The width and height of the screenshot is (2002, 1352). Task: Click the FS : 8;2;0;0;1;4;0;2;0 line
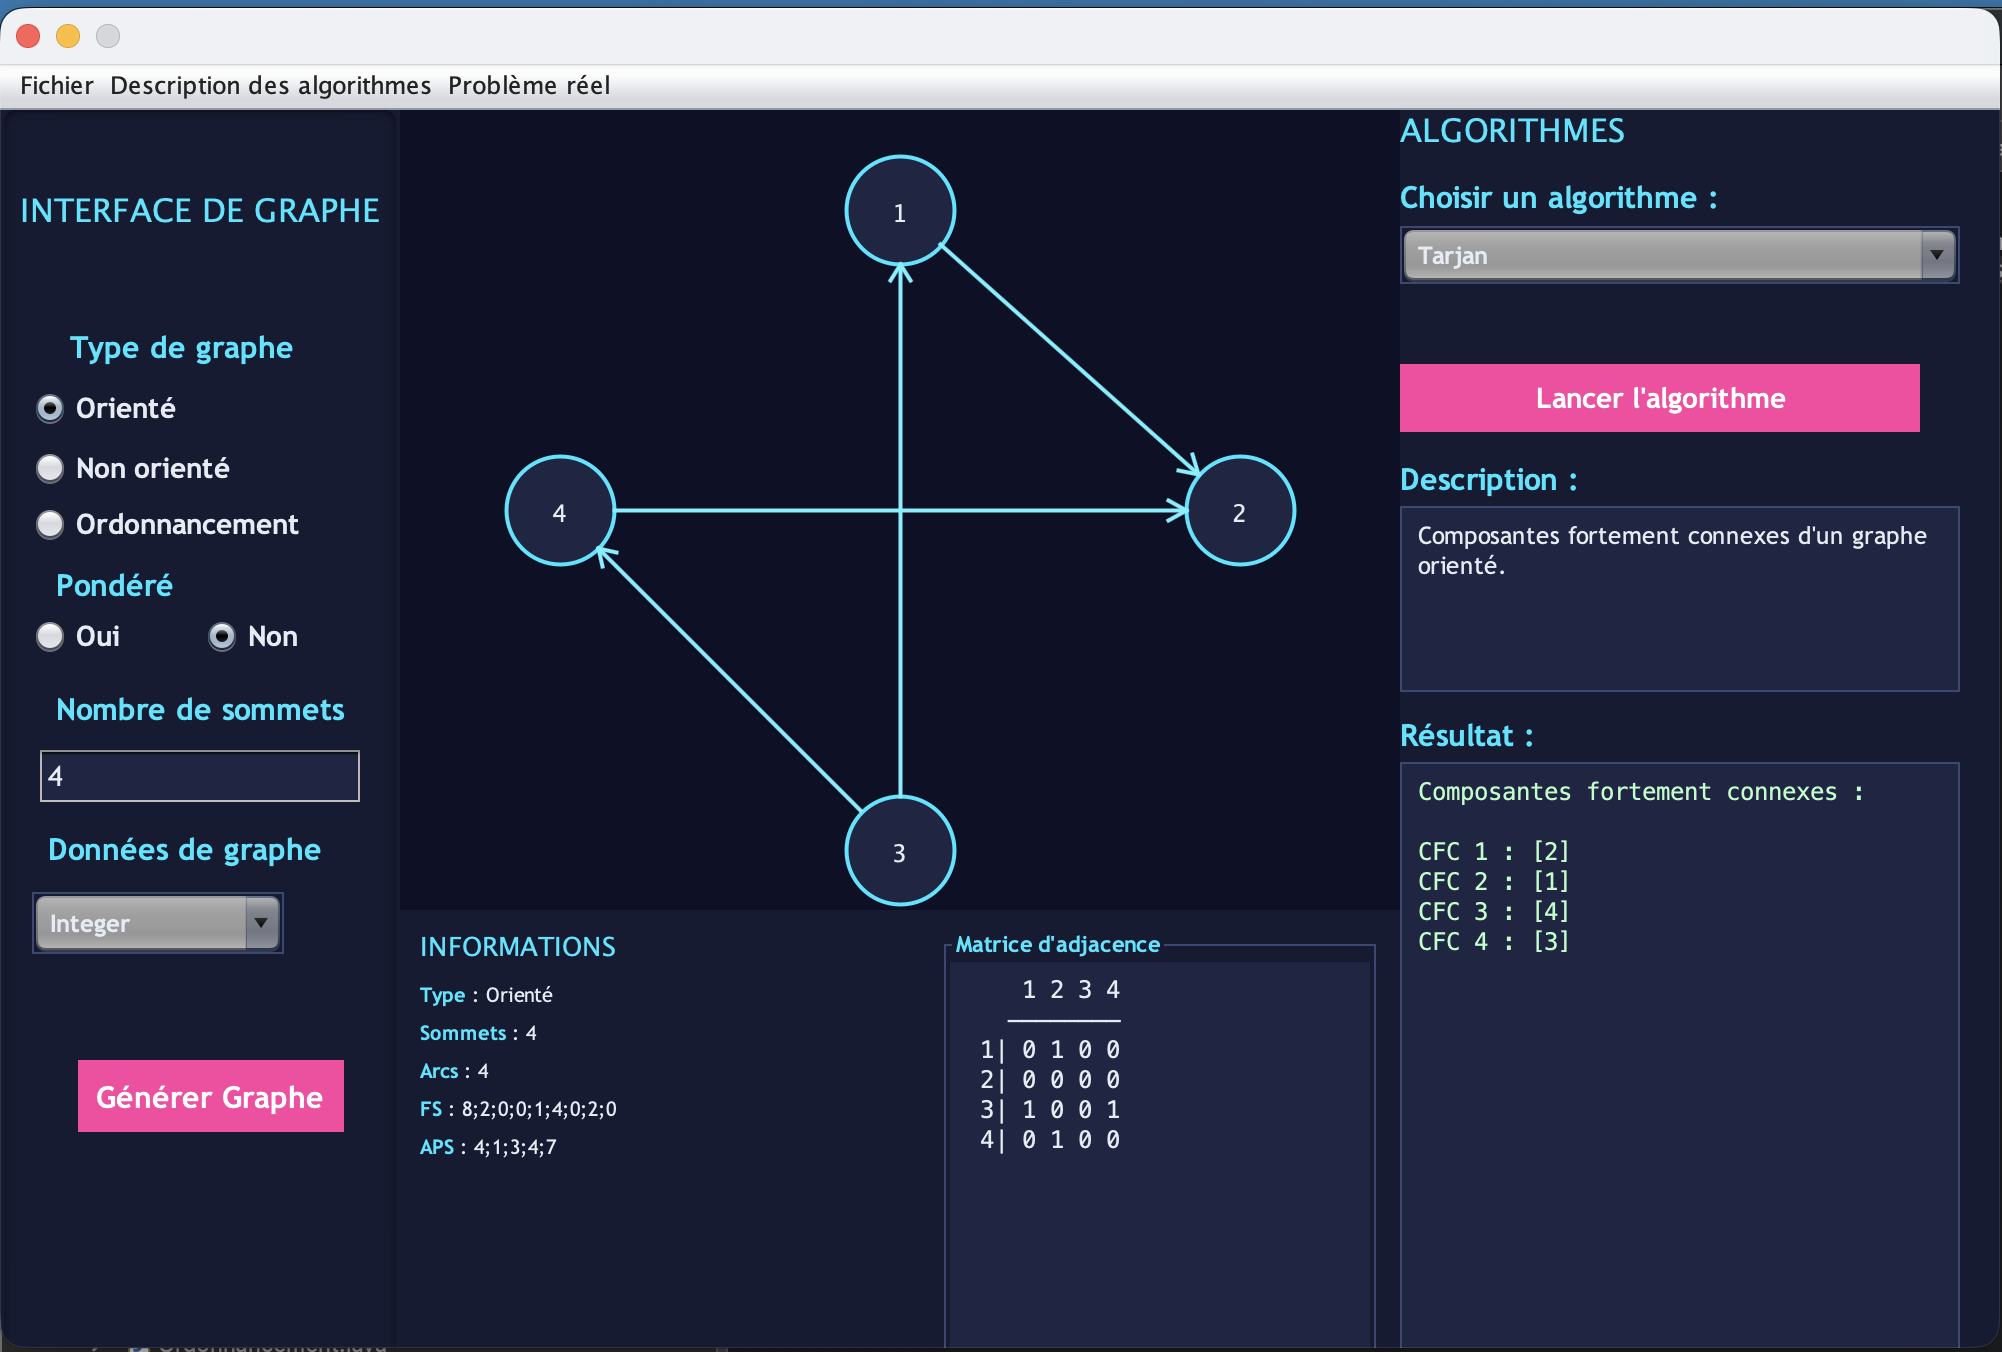(518, 1109)
